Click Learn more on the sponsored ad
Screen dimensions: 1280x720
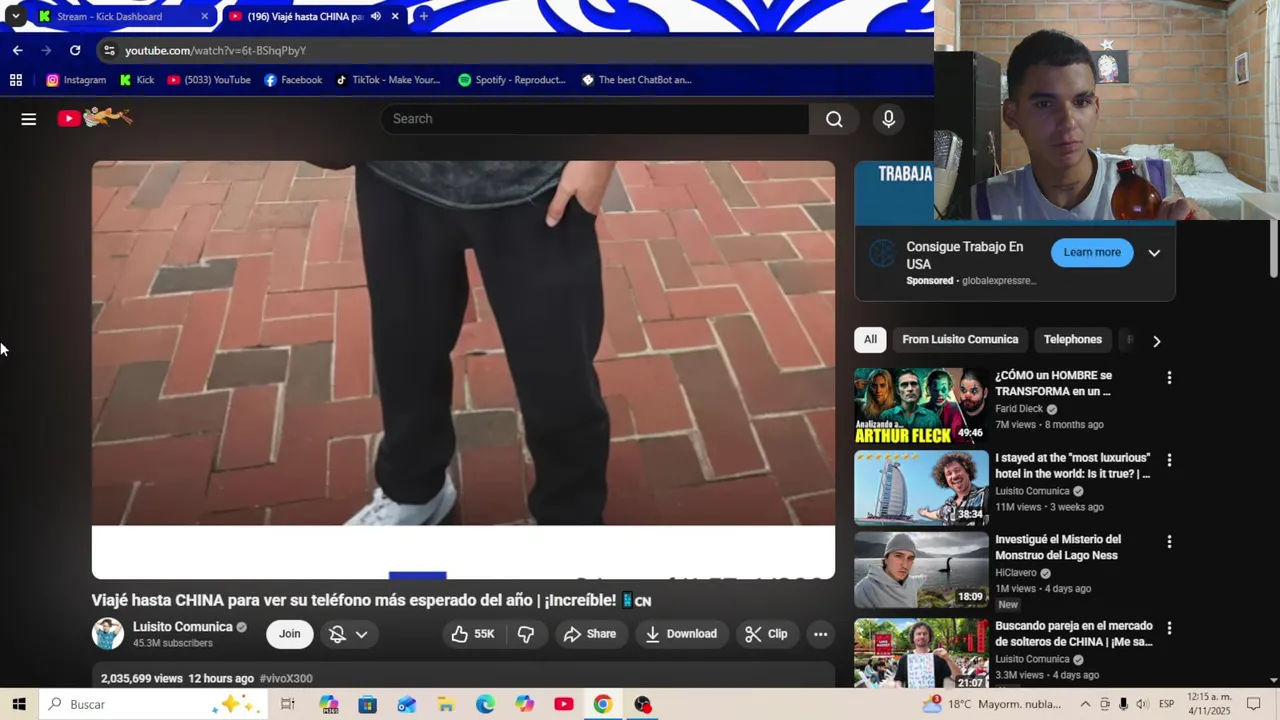click(1092, 253)
